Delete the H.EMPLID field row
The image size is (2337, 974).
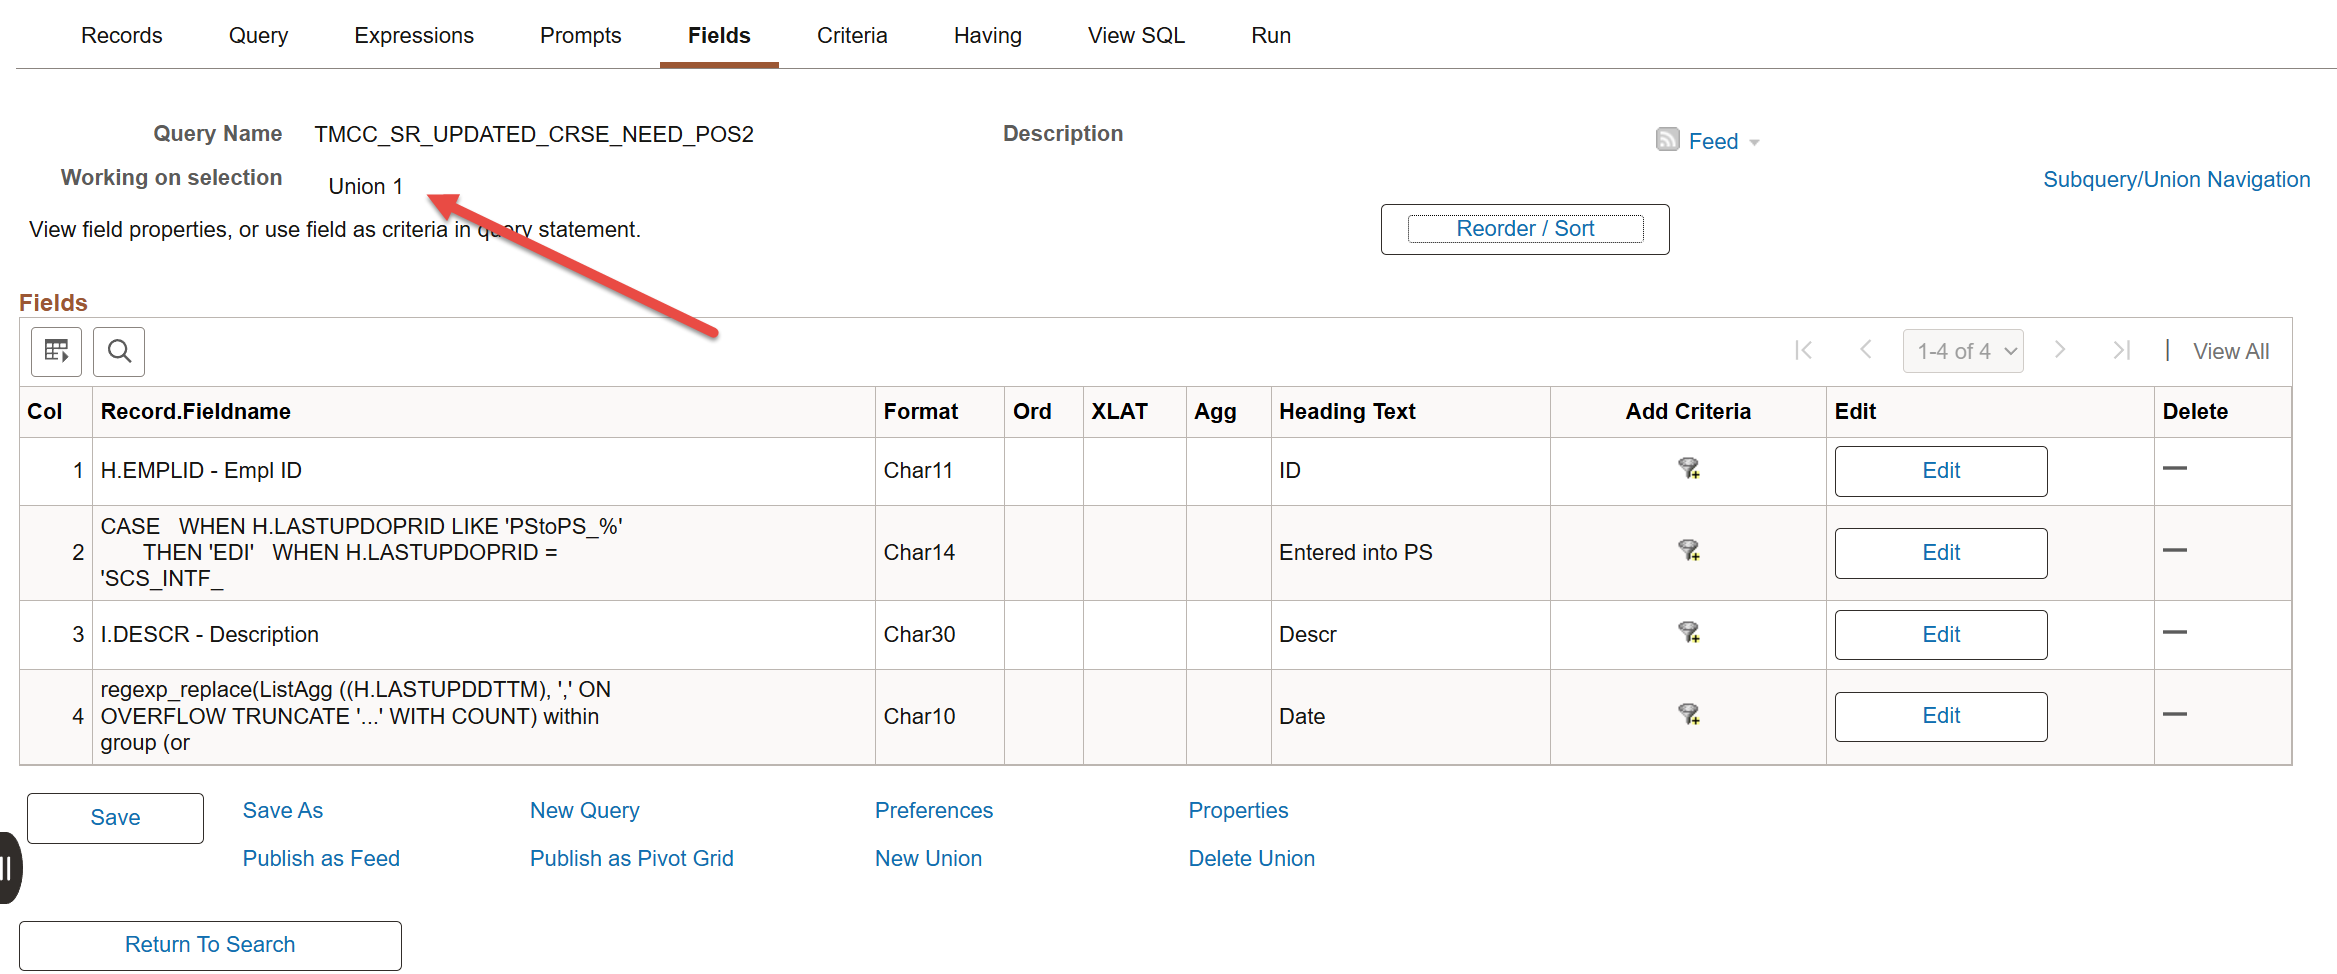coord(2174,468)
